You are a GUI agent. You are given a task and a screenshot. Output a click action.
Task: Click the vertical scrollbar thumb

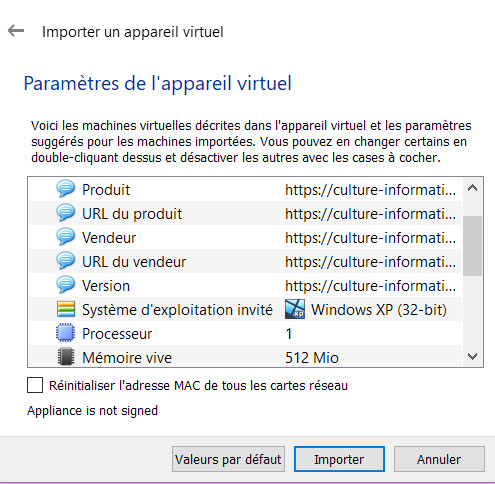tap(472, 246)
